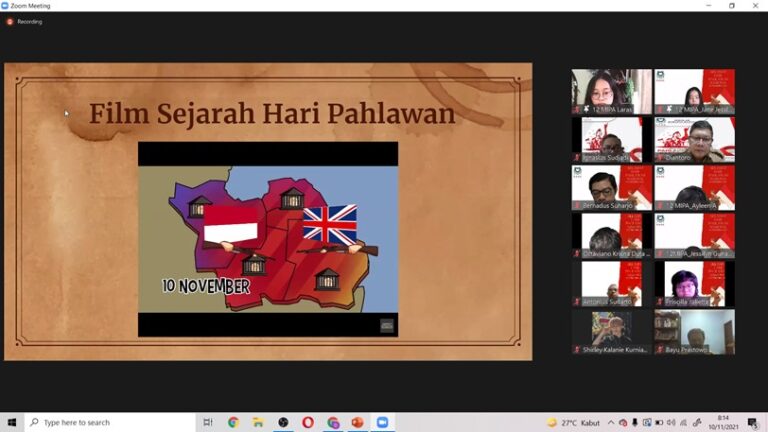
Task: Launch Opera browser from the taskbar
Action: 308,423
